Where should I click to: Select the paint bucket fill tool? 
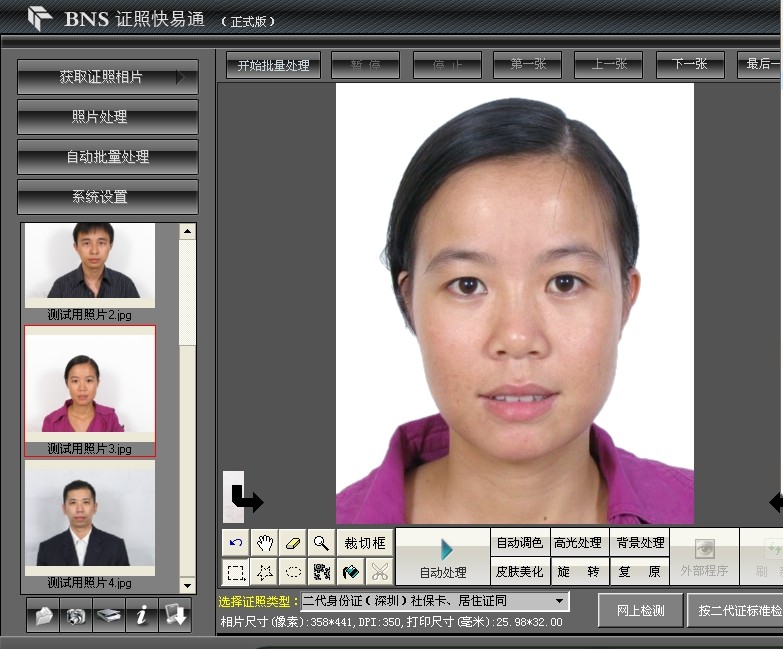click(x=350, y=572)
